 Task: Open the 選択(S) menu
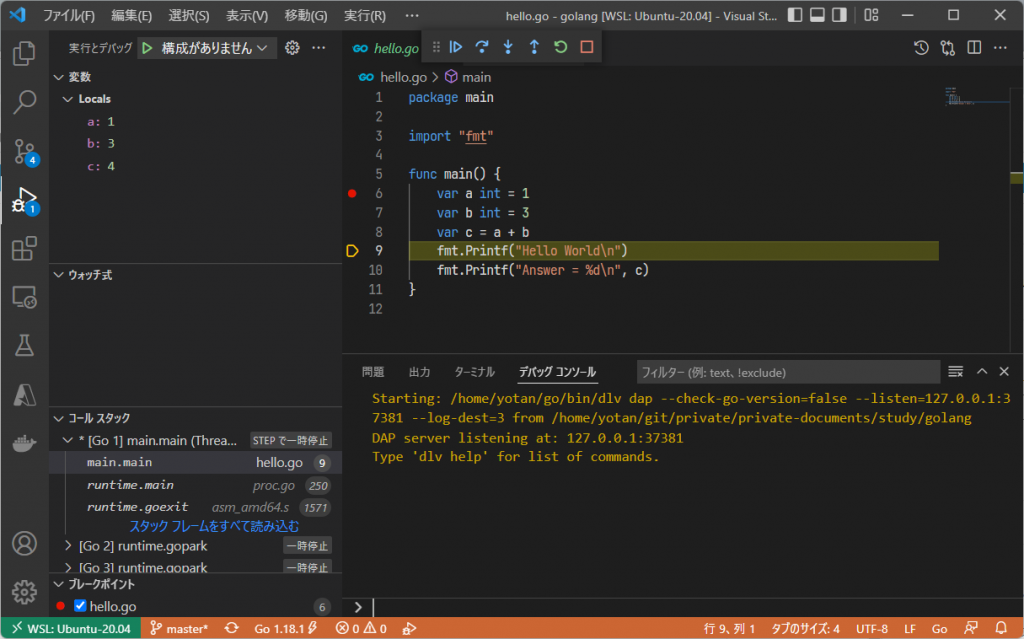click(189, 16)
